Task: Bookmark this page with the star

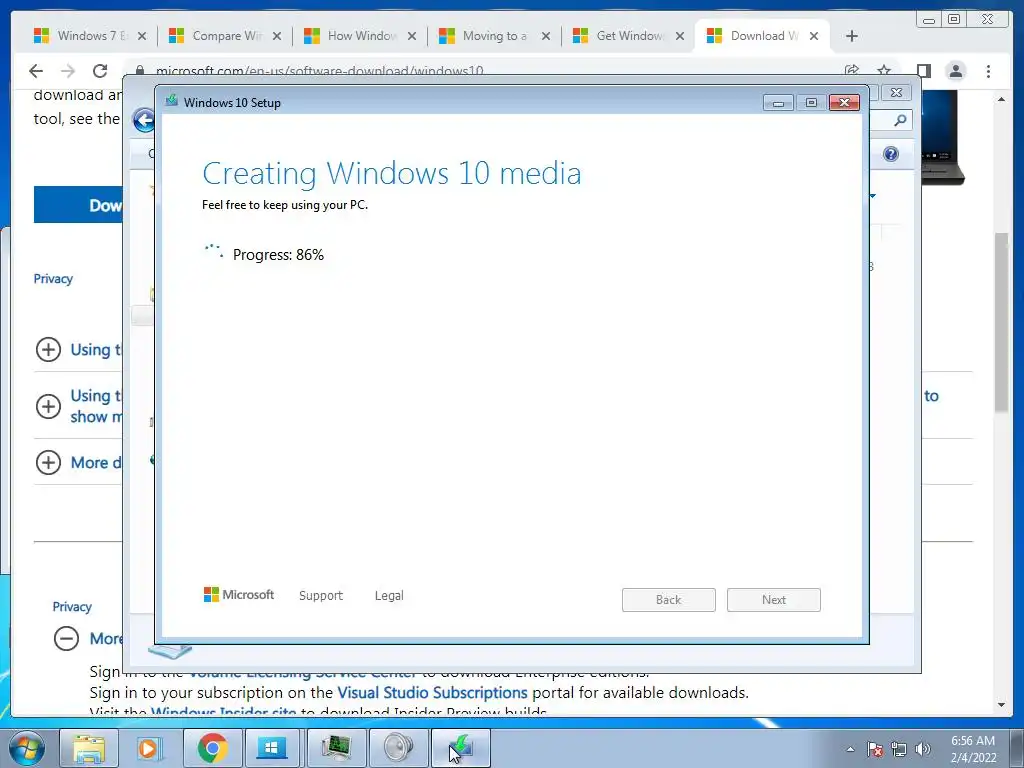Action: 884,70
